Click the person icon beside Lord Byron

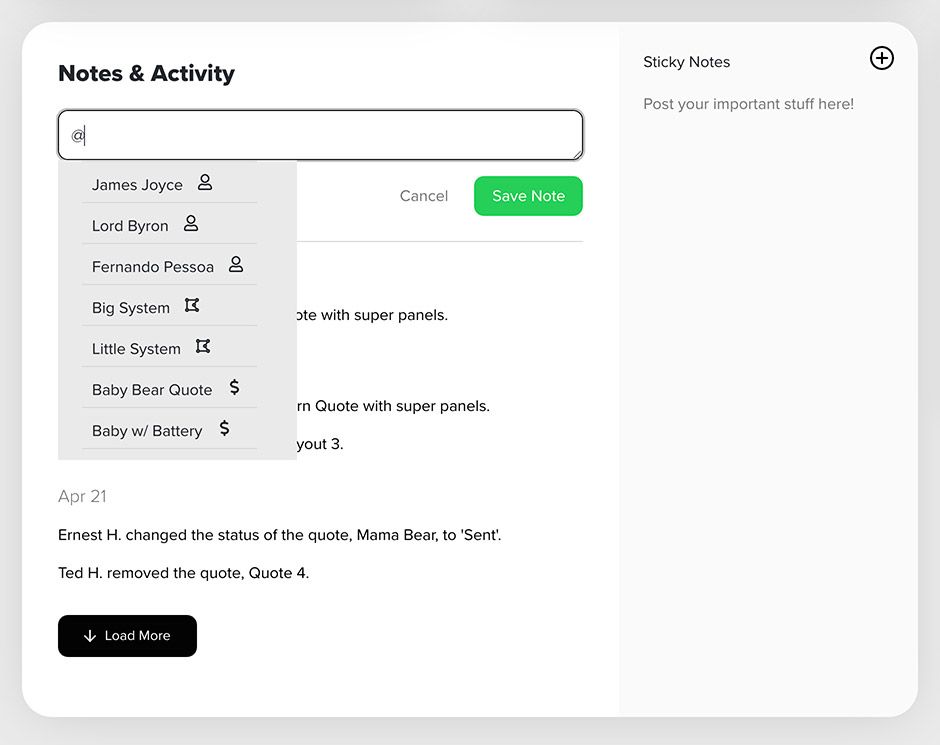[191, 223]
